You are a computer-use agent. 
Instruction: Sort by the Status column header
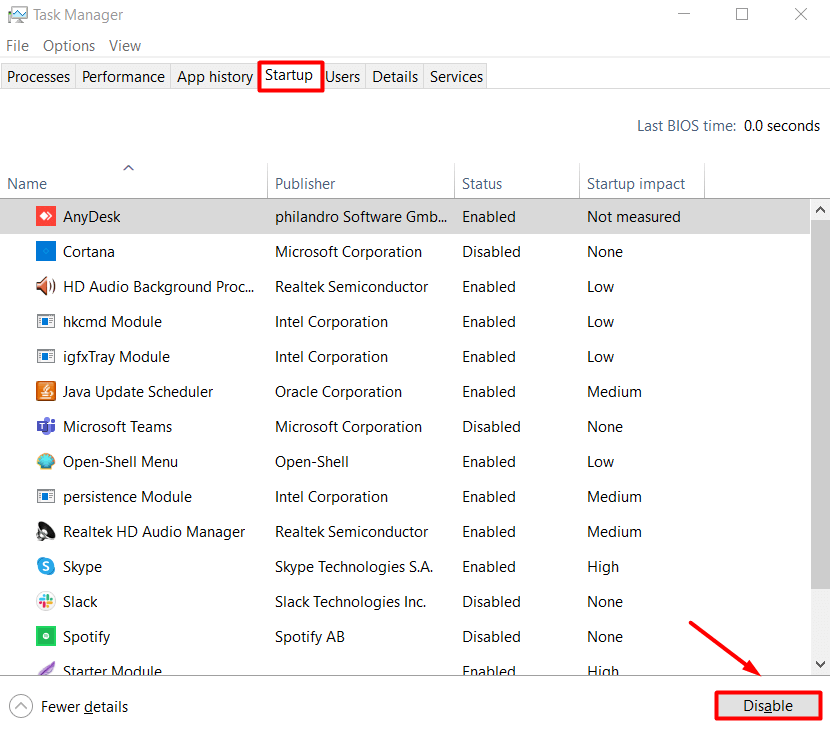(x=517, y=180)
